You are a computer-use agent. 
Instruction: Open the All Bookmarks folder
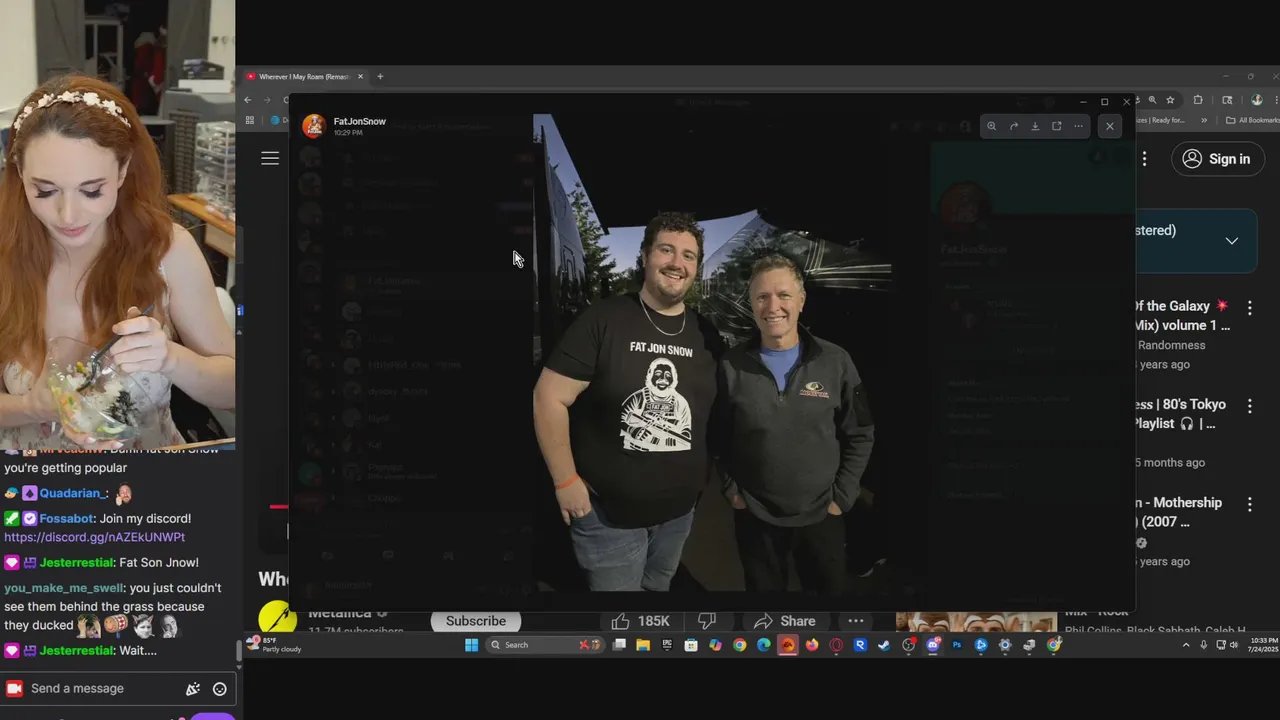(x=1253, y=120)
